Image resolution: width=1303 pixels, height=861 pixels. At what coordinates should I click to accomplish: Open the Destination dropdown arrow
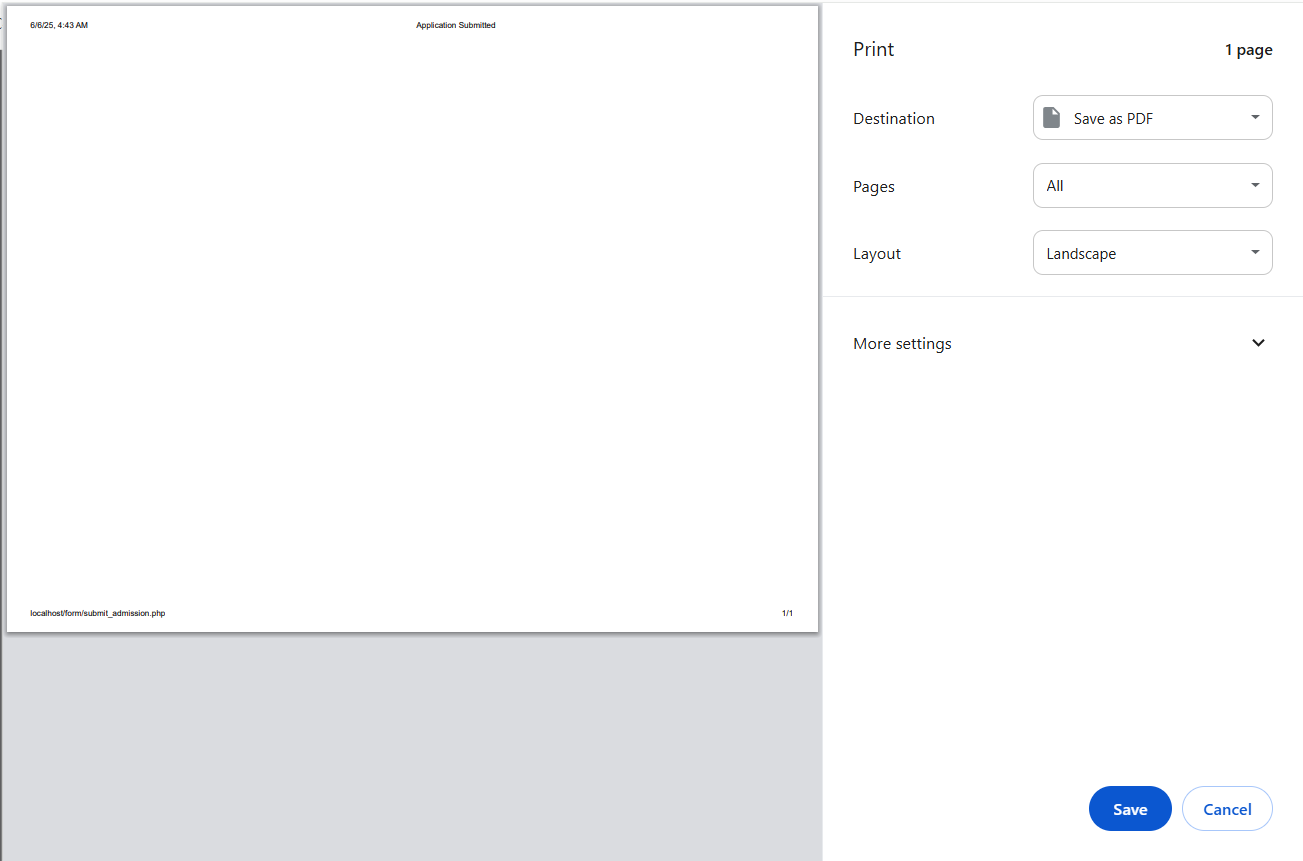point(1255,118)
